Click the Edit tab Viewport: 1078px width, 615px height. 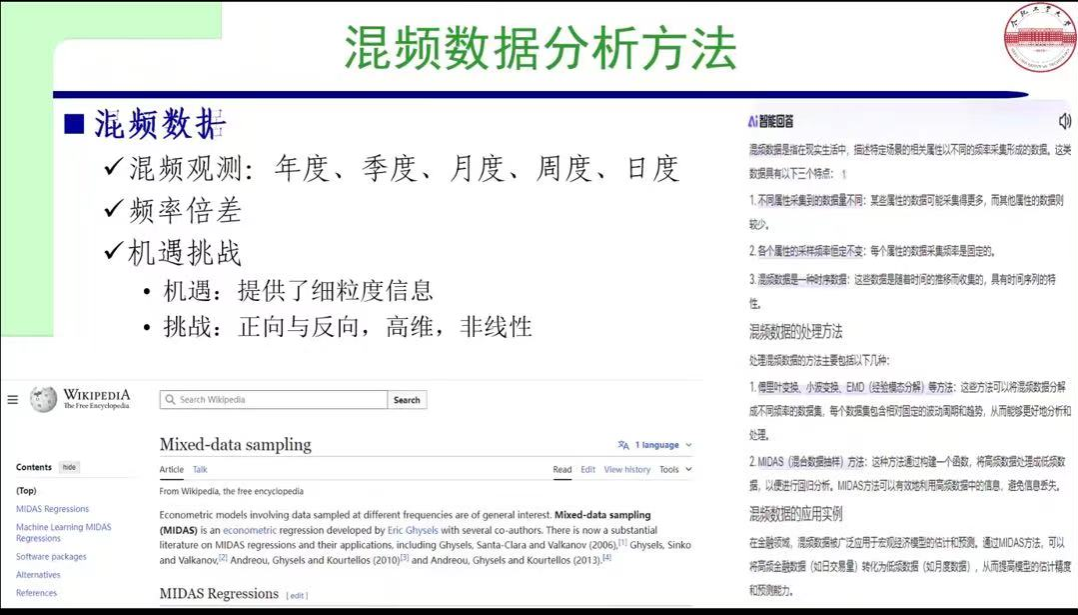pyautogui.click(x=588, y=469)
